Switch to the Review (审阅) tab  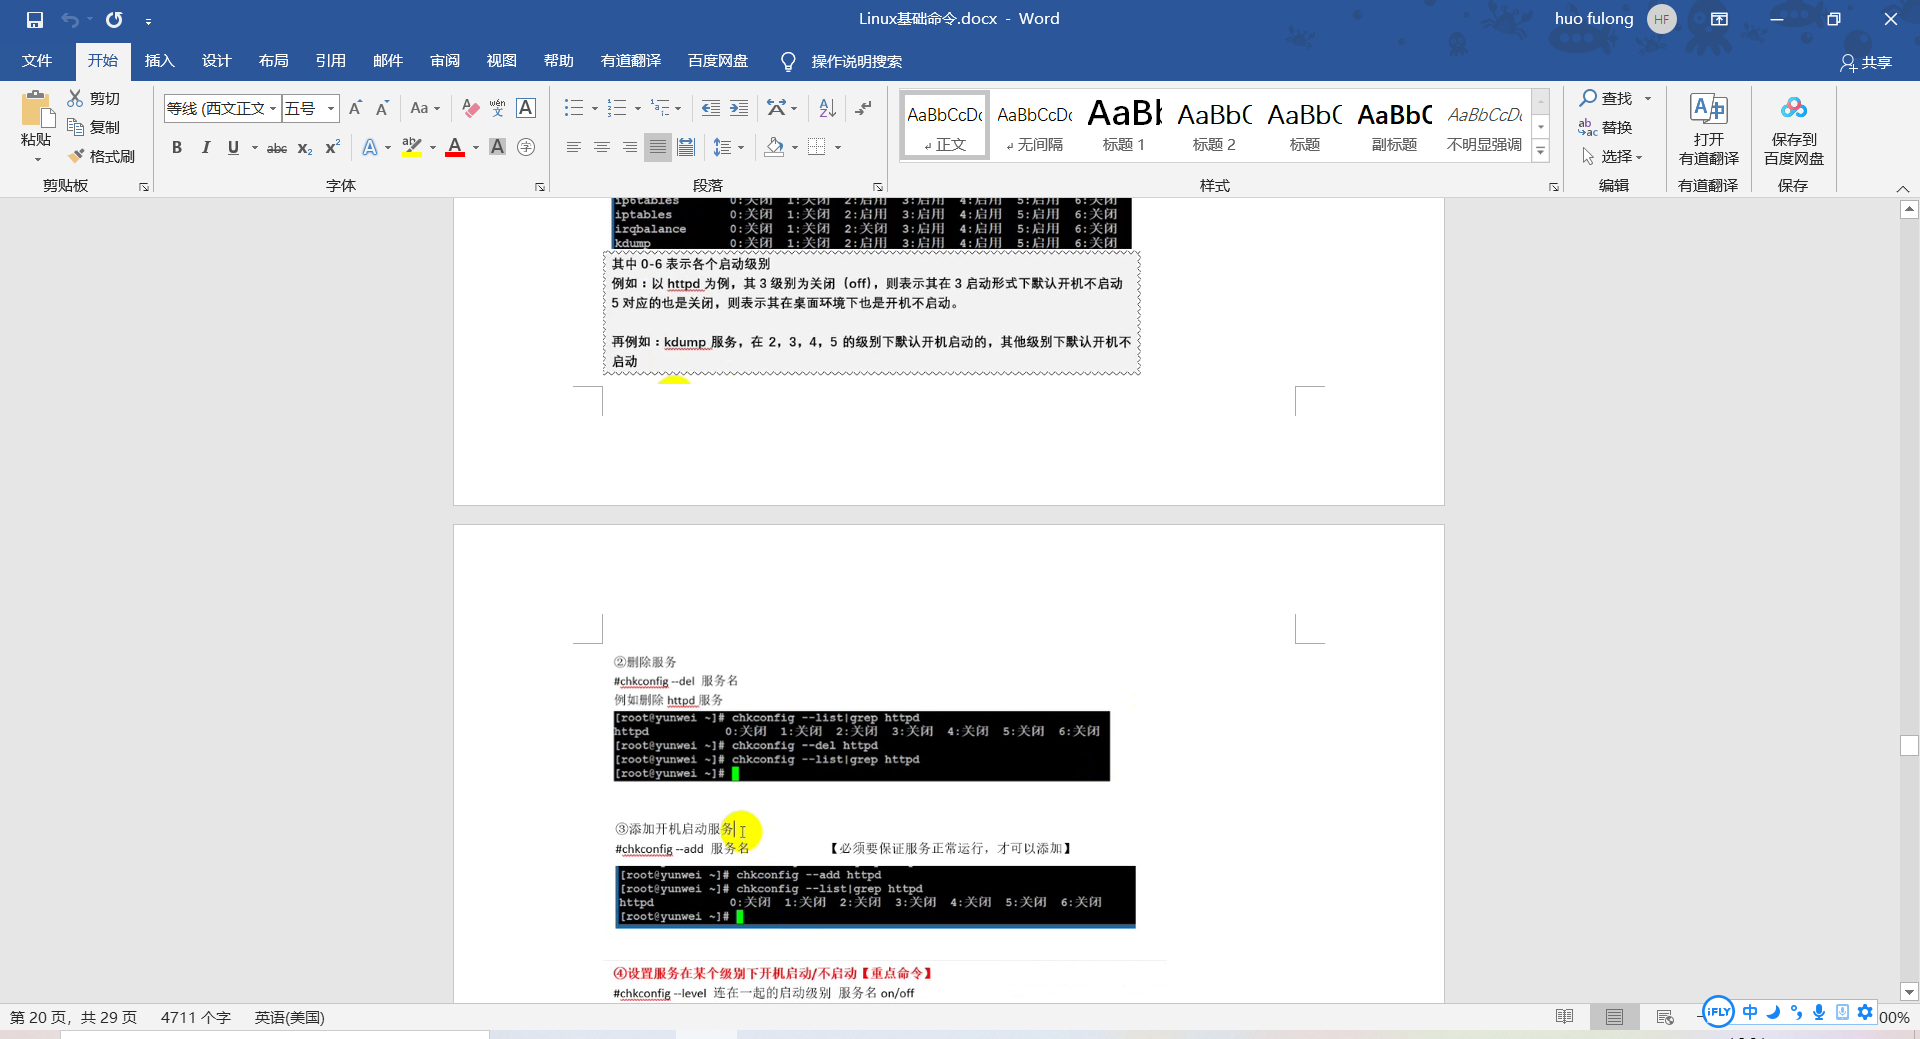[445, 61]
